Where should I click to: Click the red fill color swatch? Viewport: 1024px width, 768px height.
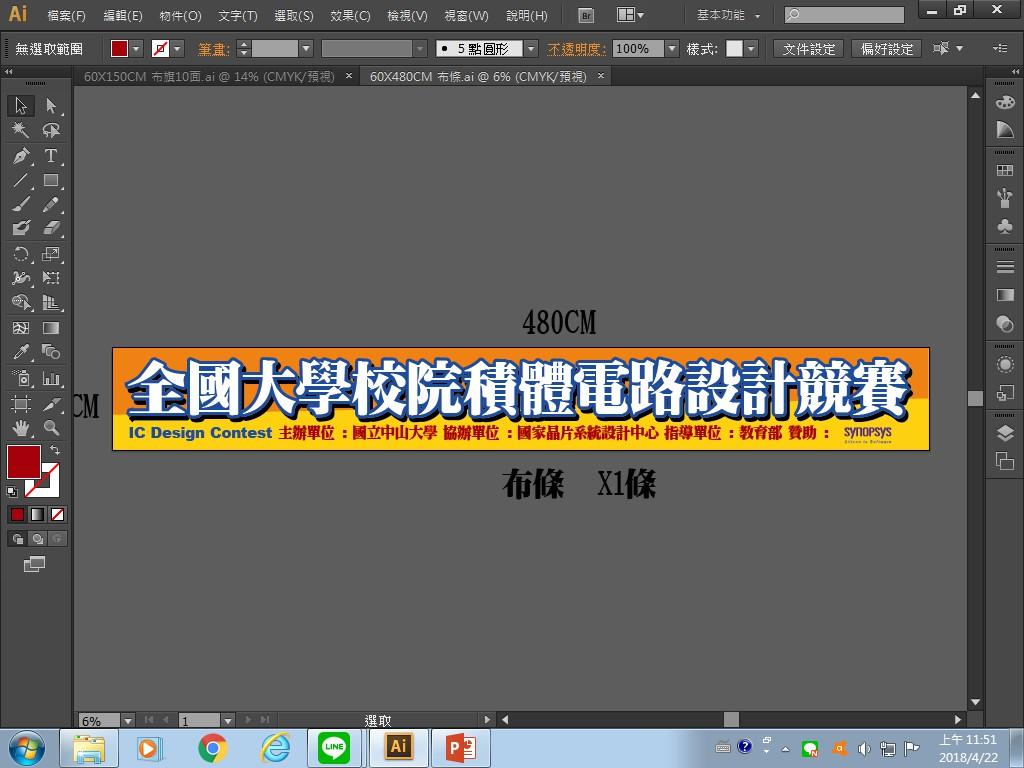click(24, 461)
